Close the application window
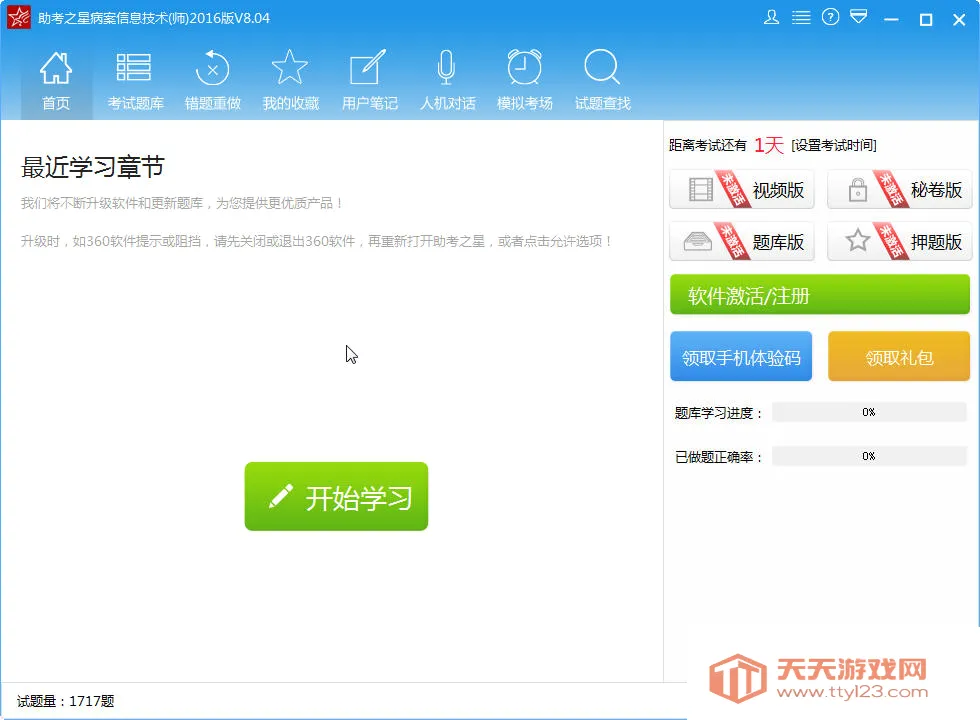Screen dimensions: 980x720 pos(959,19)
